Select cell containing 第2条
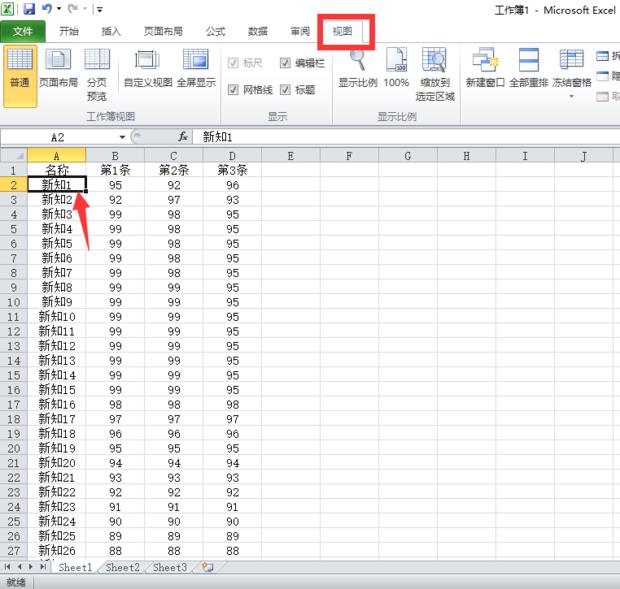 tap(174, 170)
